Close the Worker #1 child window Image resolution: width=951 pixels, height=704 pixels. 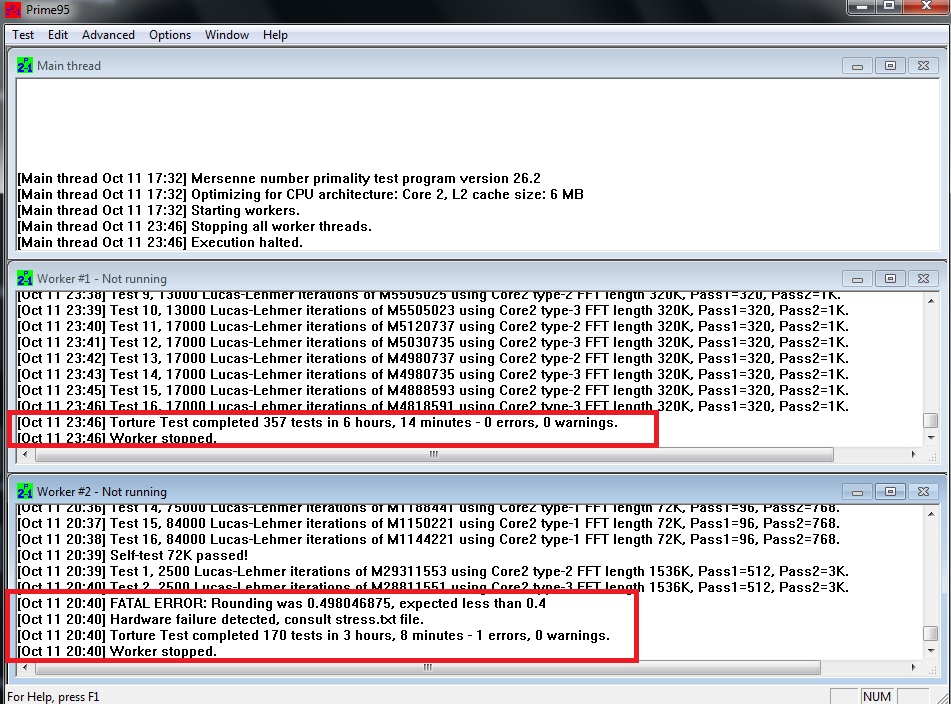point(923,278)
